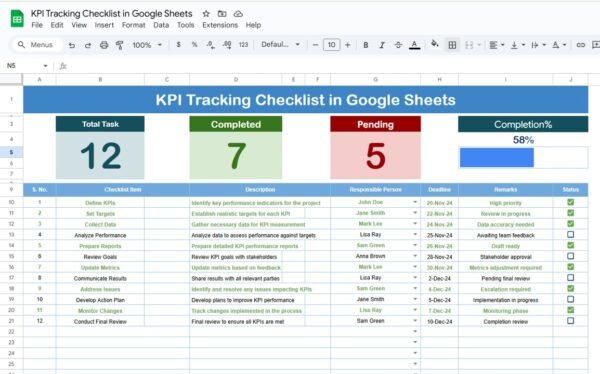This screenshot has width=600, height=374.
Task: Format as percent icon
Action: click(x=194, y=44)
